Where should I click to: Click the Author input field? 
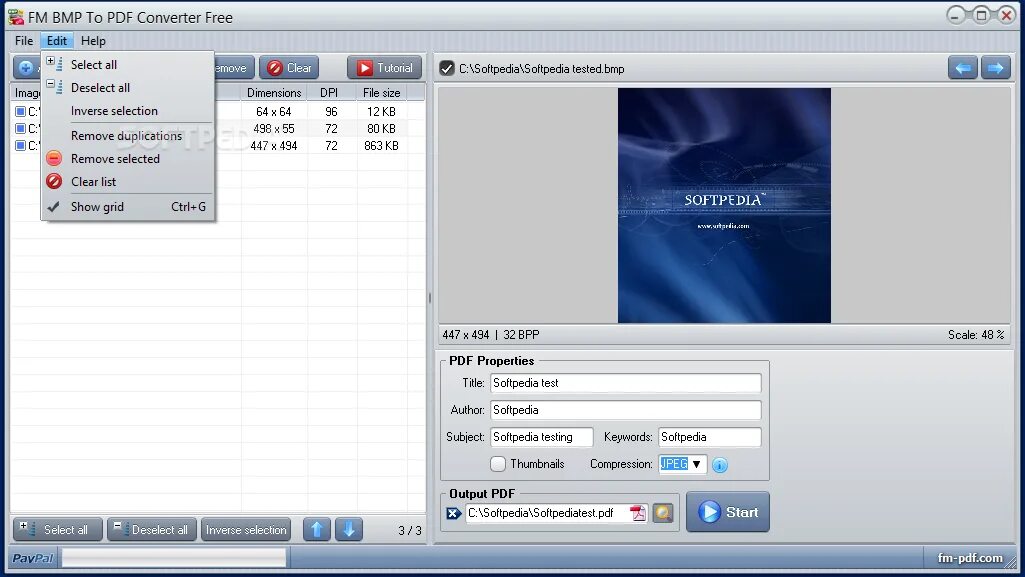tap(626, 410)
